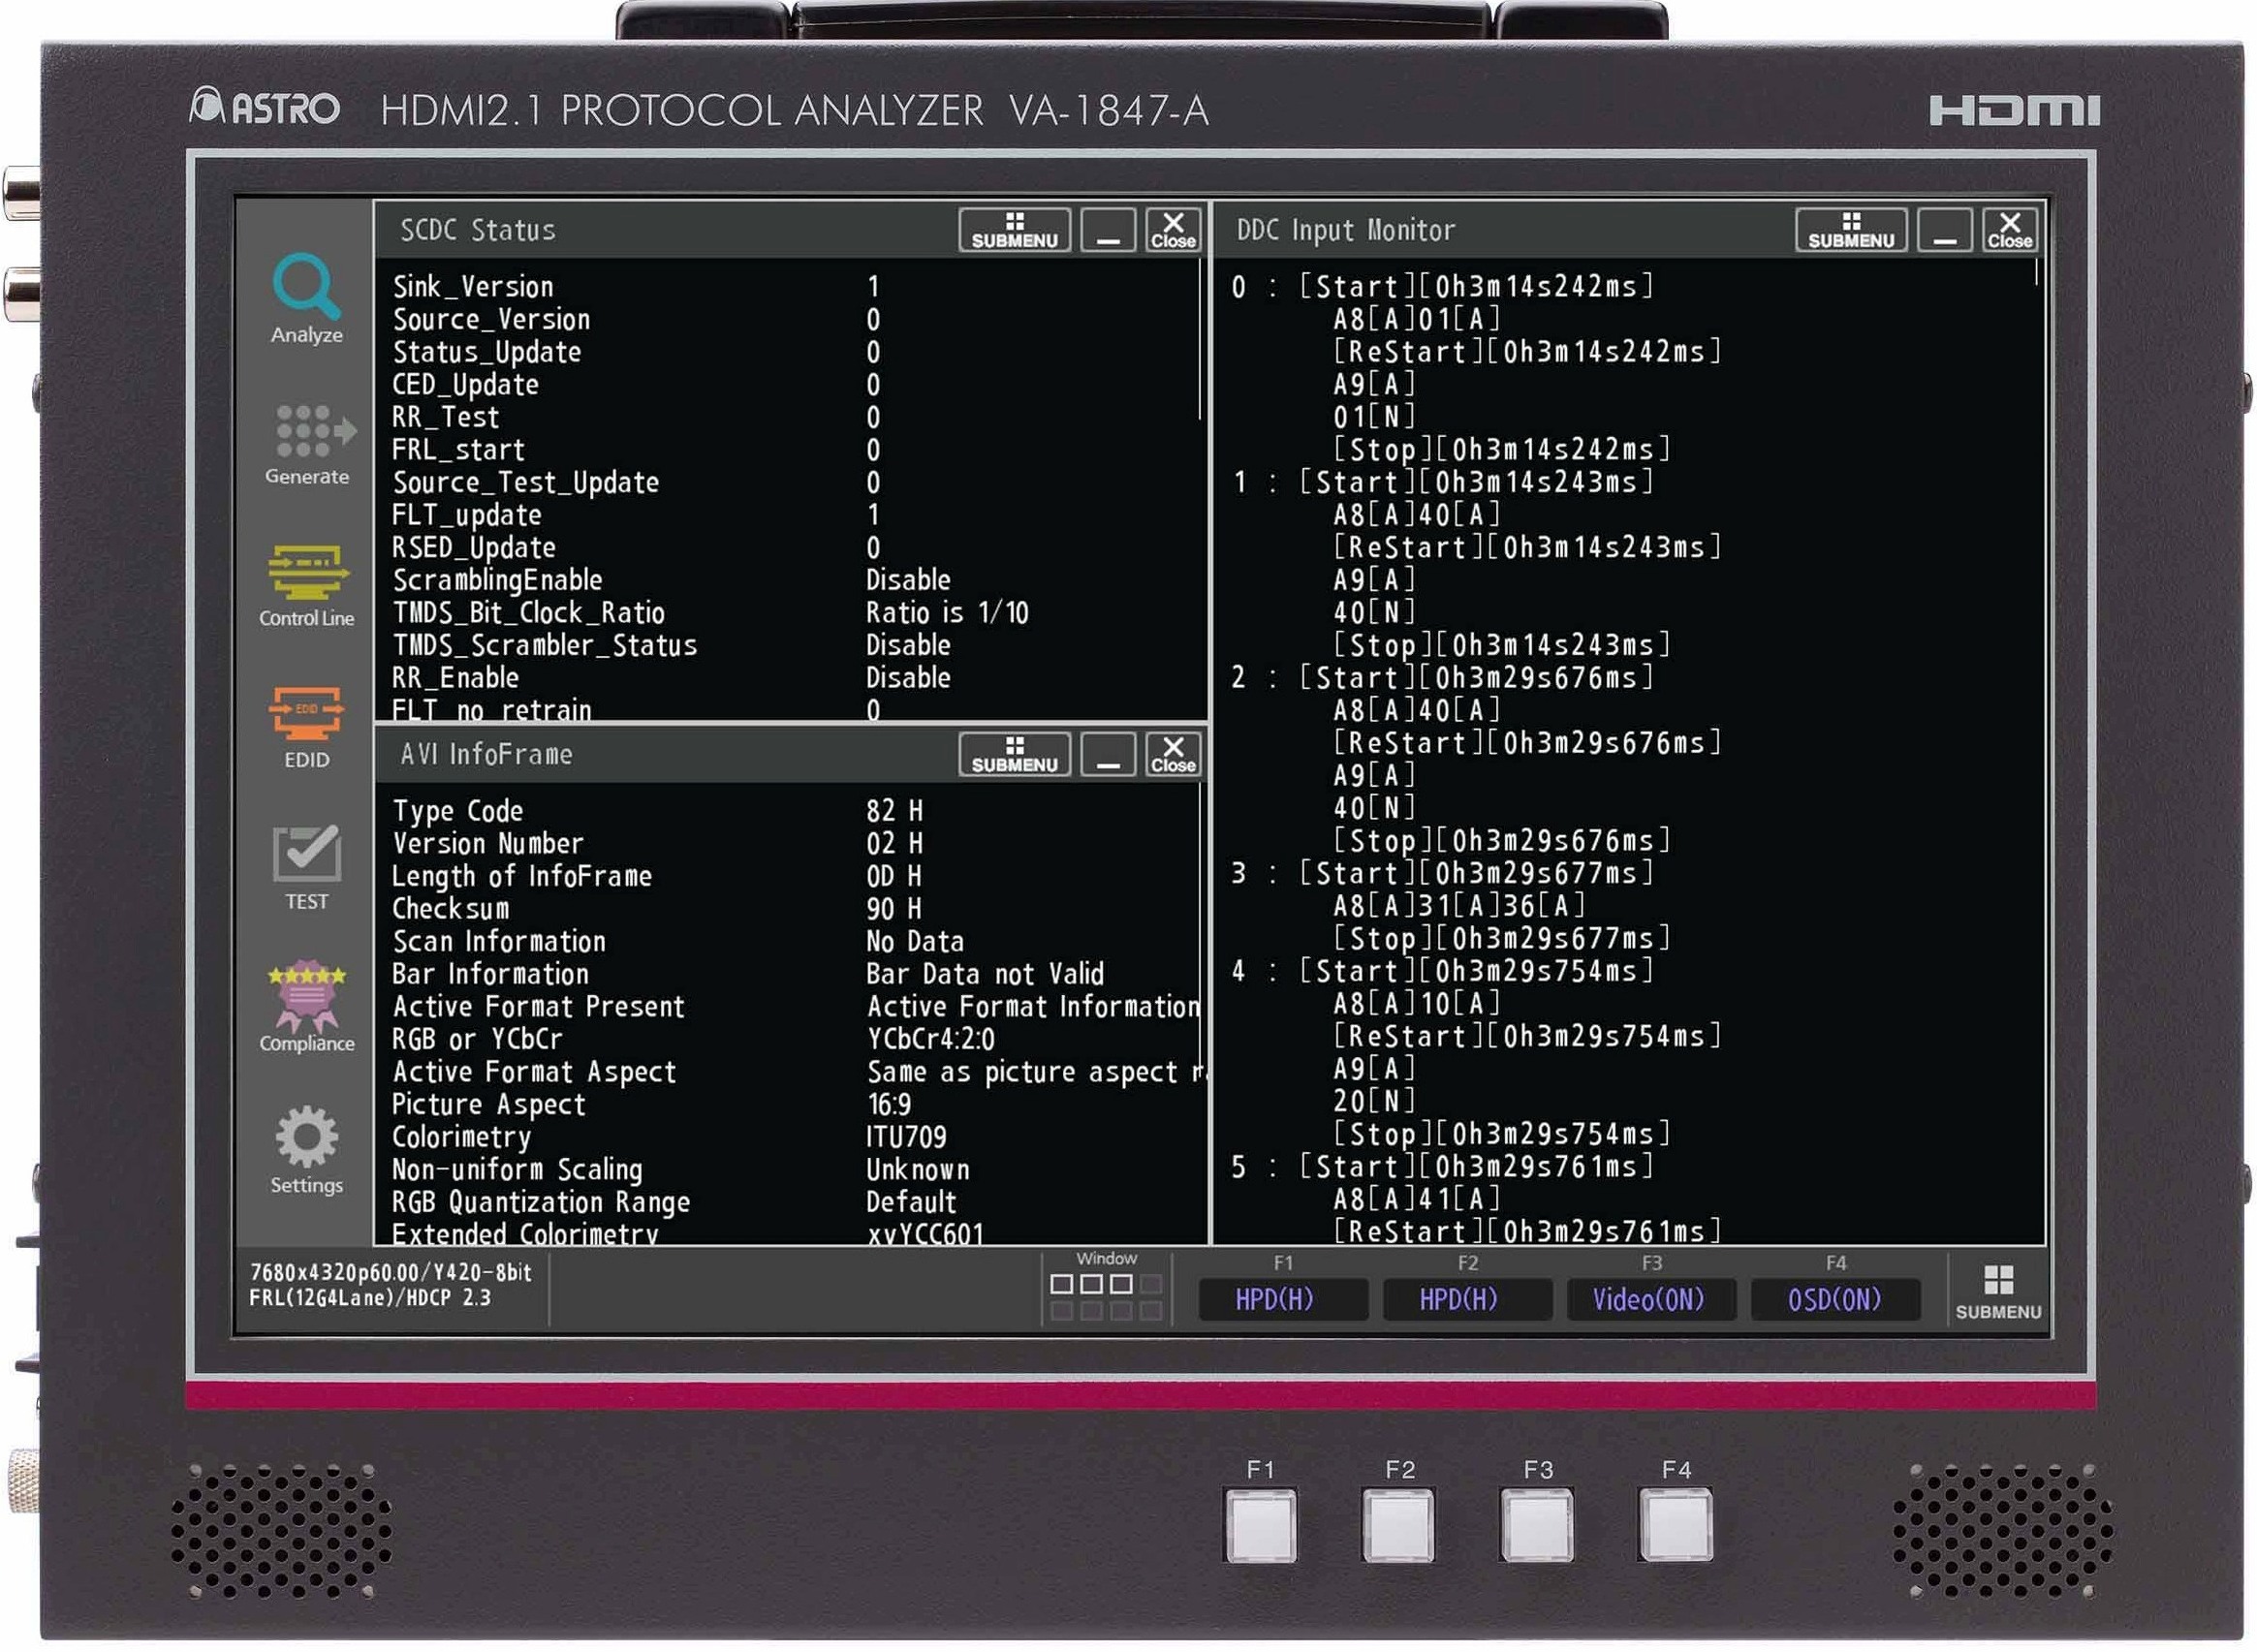Select status text "FRL(12G4Lane)/HDCP 2.3"
The image size is (2257, 1652).
point(370,1298)
